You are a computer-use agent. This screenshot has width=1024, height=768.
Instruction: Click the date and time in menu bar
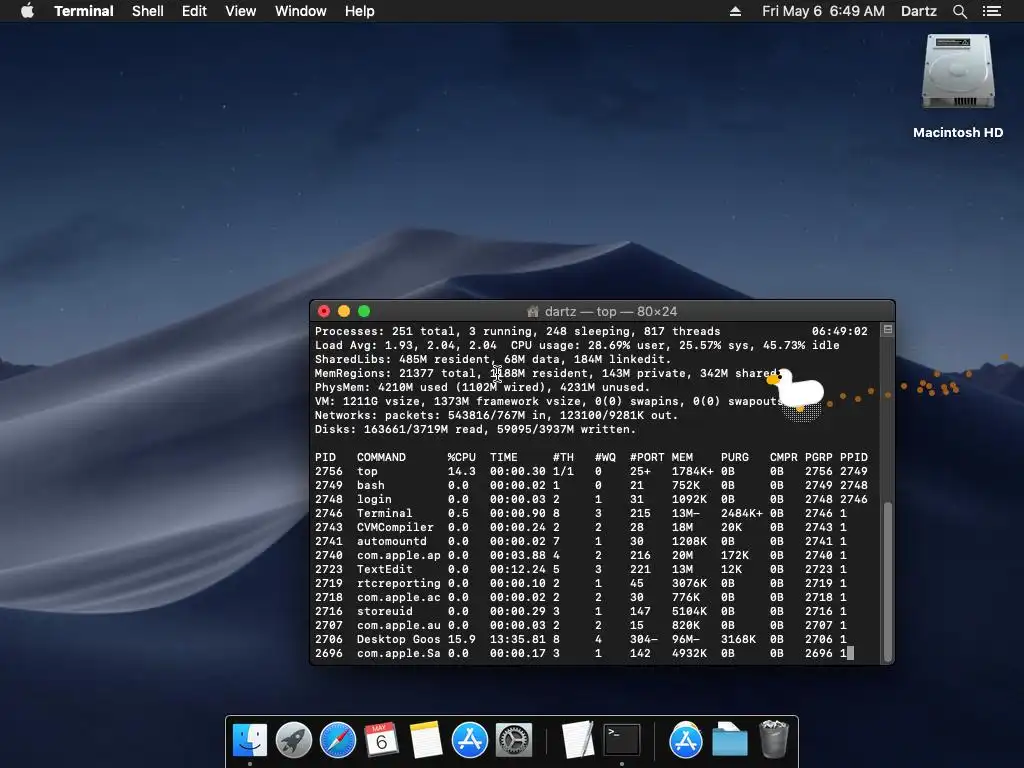pyautogui.click(x=823, y=11)
